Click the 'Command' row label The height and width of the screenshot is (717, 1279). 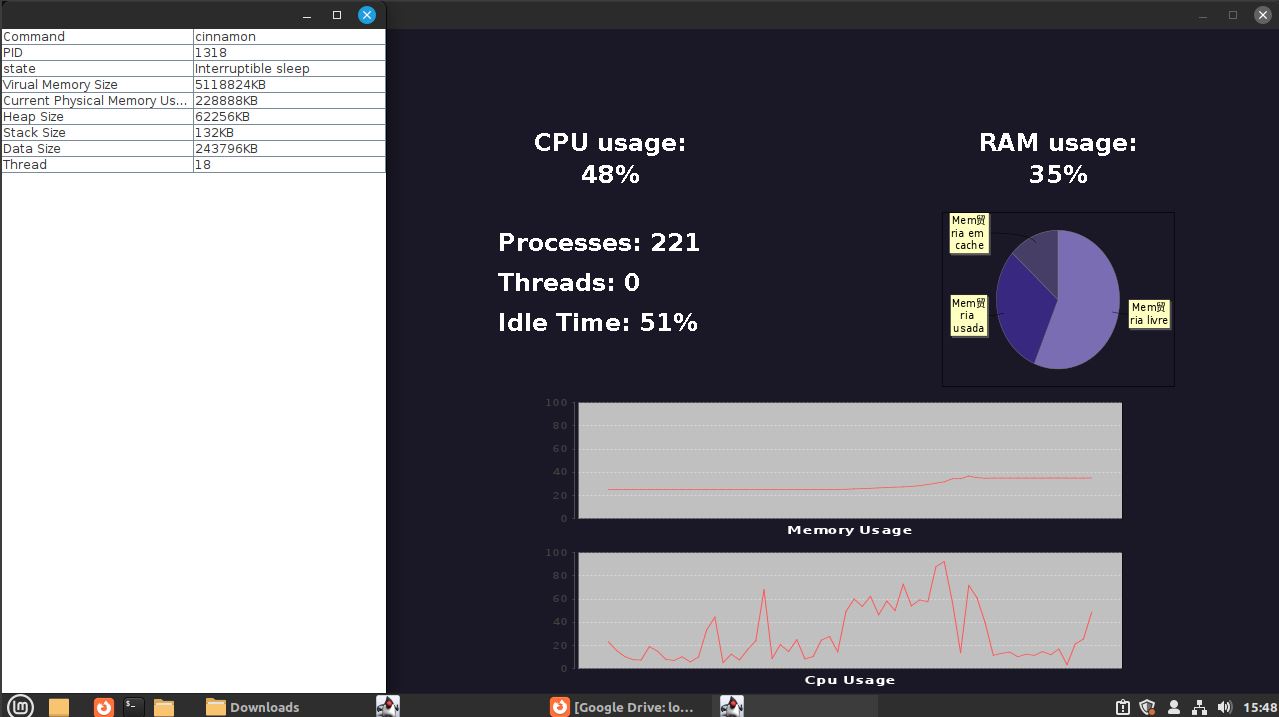[97, 36]
